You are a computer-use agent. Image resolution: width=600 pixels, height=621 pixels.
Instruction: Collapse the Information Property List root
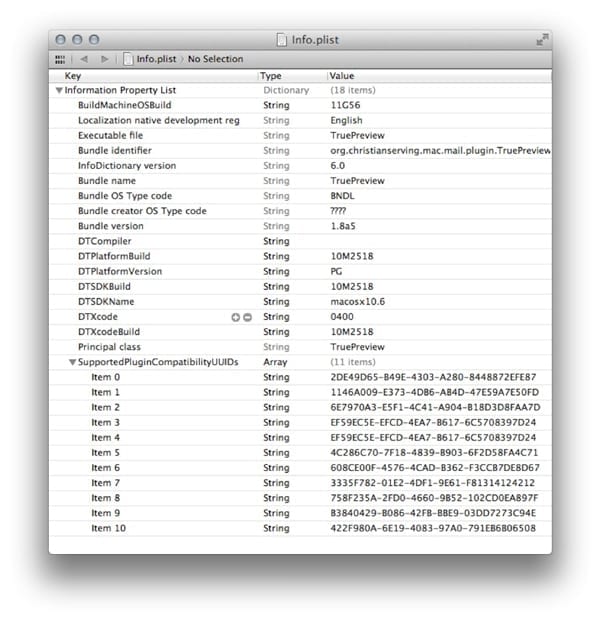[x=60, y=90]
